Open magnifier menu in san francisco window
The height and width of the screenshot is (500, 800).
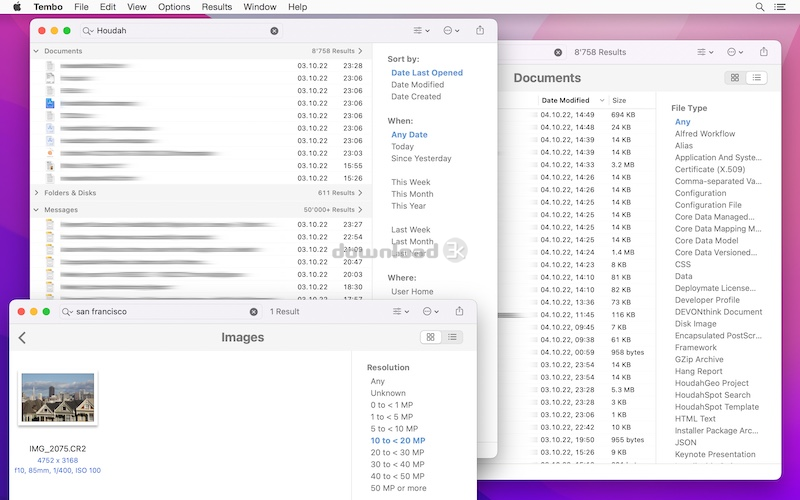click(x=67, y=312)
